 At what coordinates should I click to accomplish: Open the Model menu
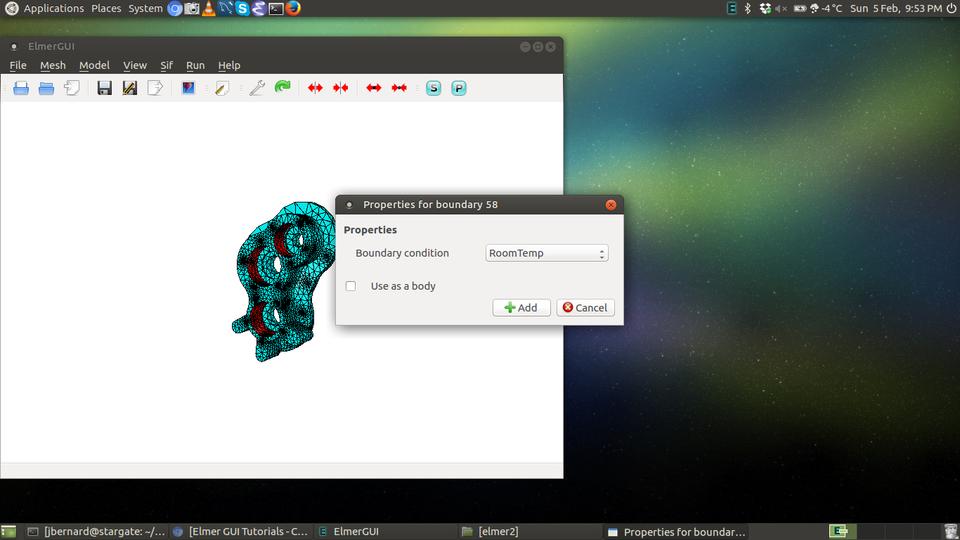pyautogui.click(x=94, y=65)
